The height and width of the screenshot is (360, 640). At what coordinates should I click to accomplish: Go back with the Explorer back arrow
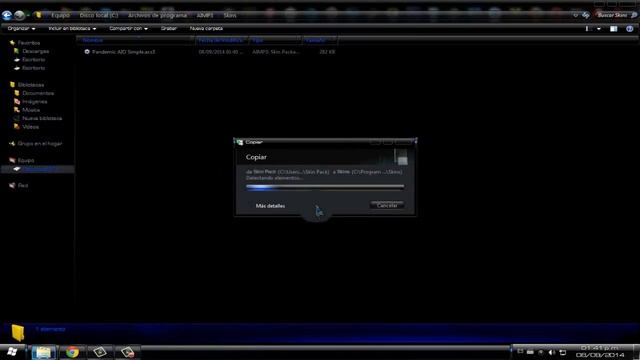7,15
